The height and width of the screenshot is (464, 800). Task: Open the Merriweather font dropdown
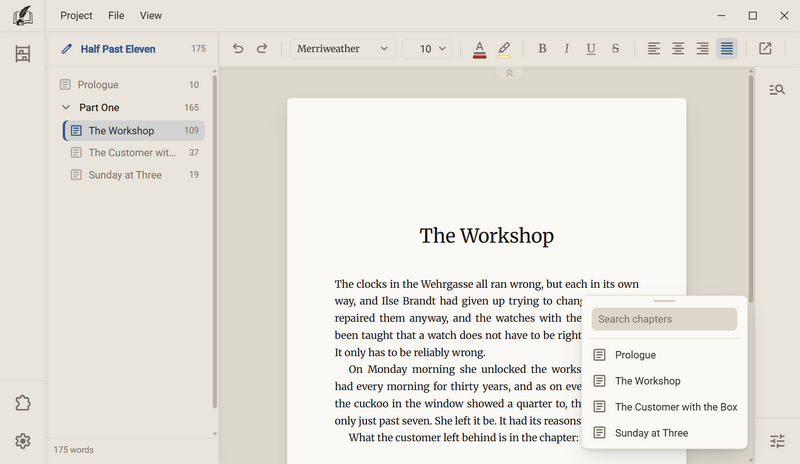tap(342, 48)
